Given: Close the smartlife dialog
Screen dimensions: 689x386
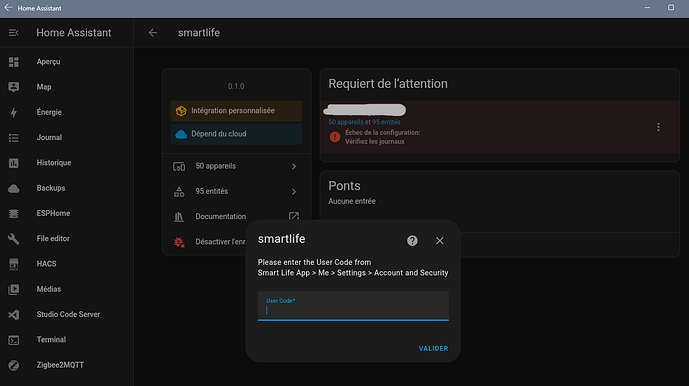Looking at the screenshot, I should 439,240.
